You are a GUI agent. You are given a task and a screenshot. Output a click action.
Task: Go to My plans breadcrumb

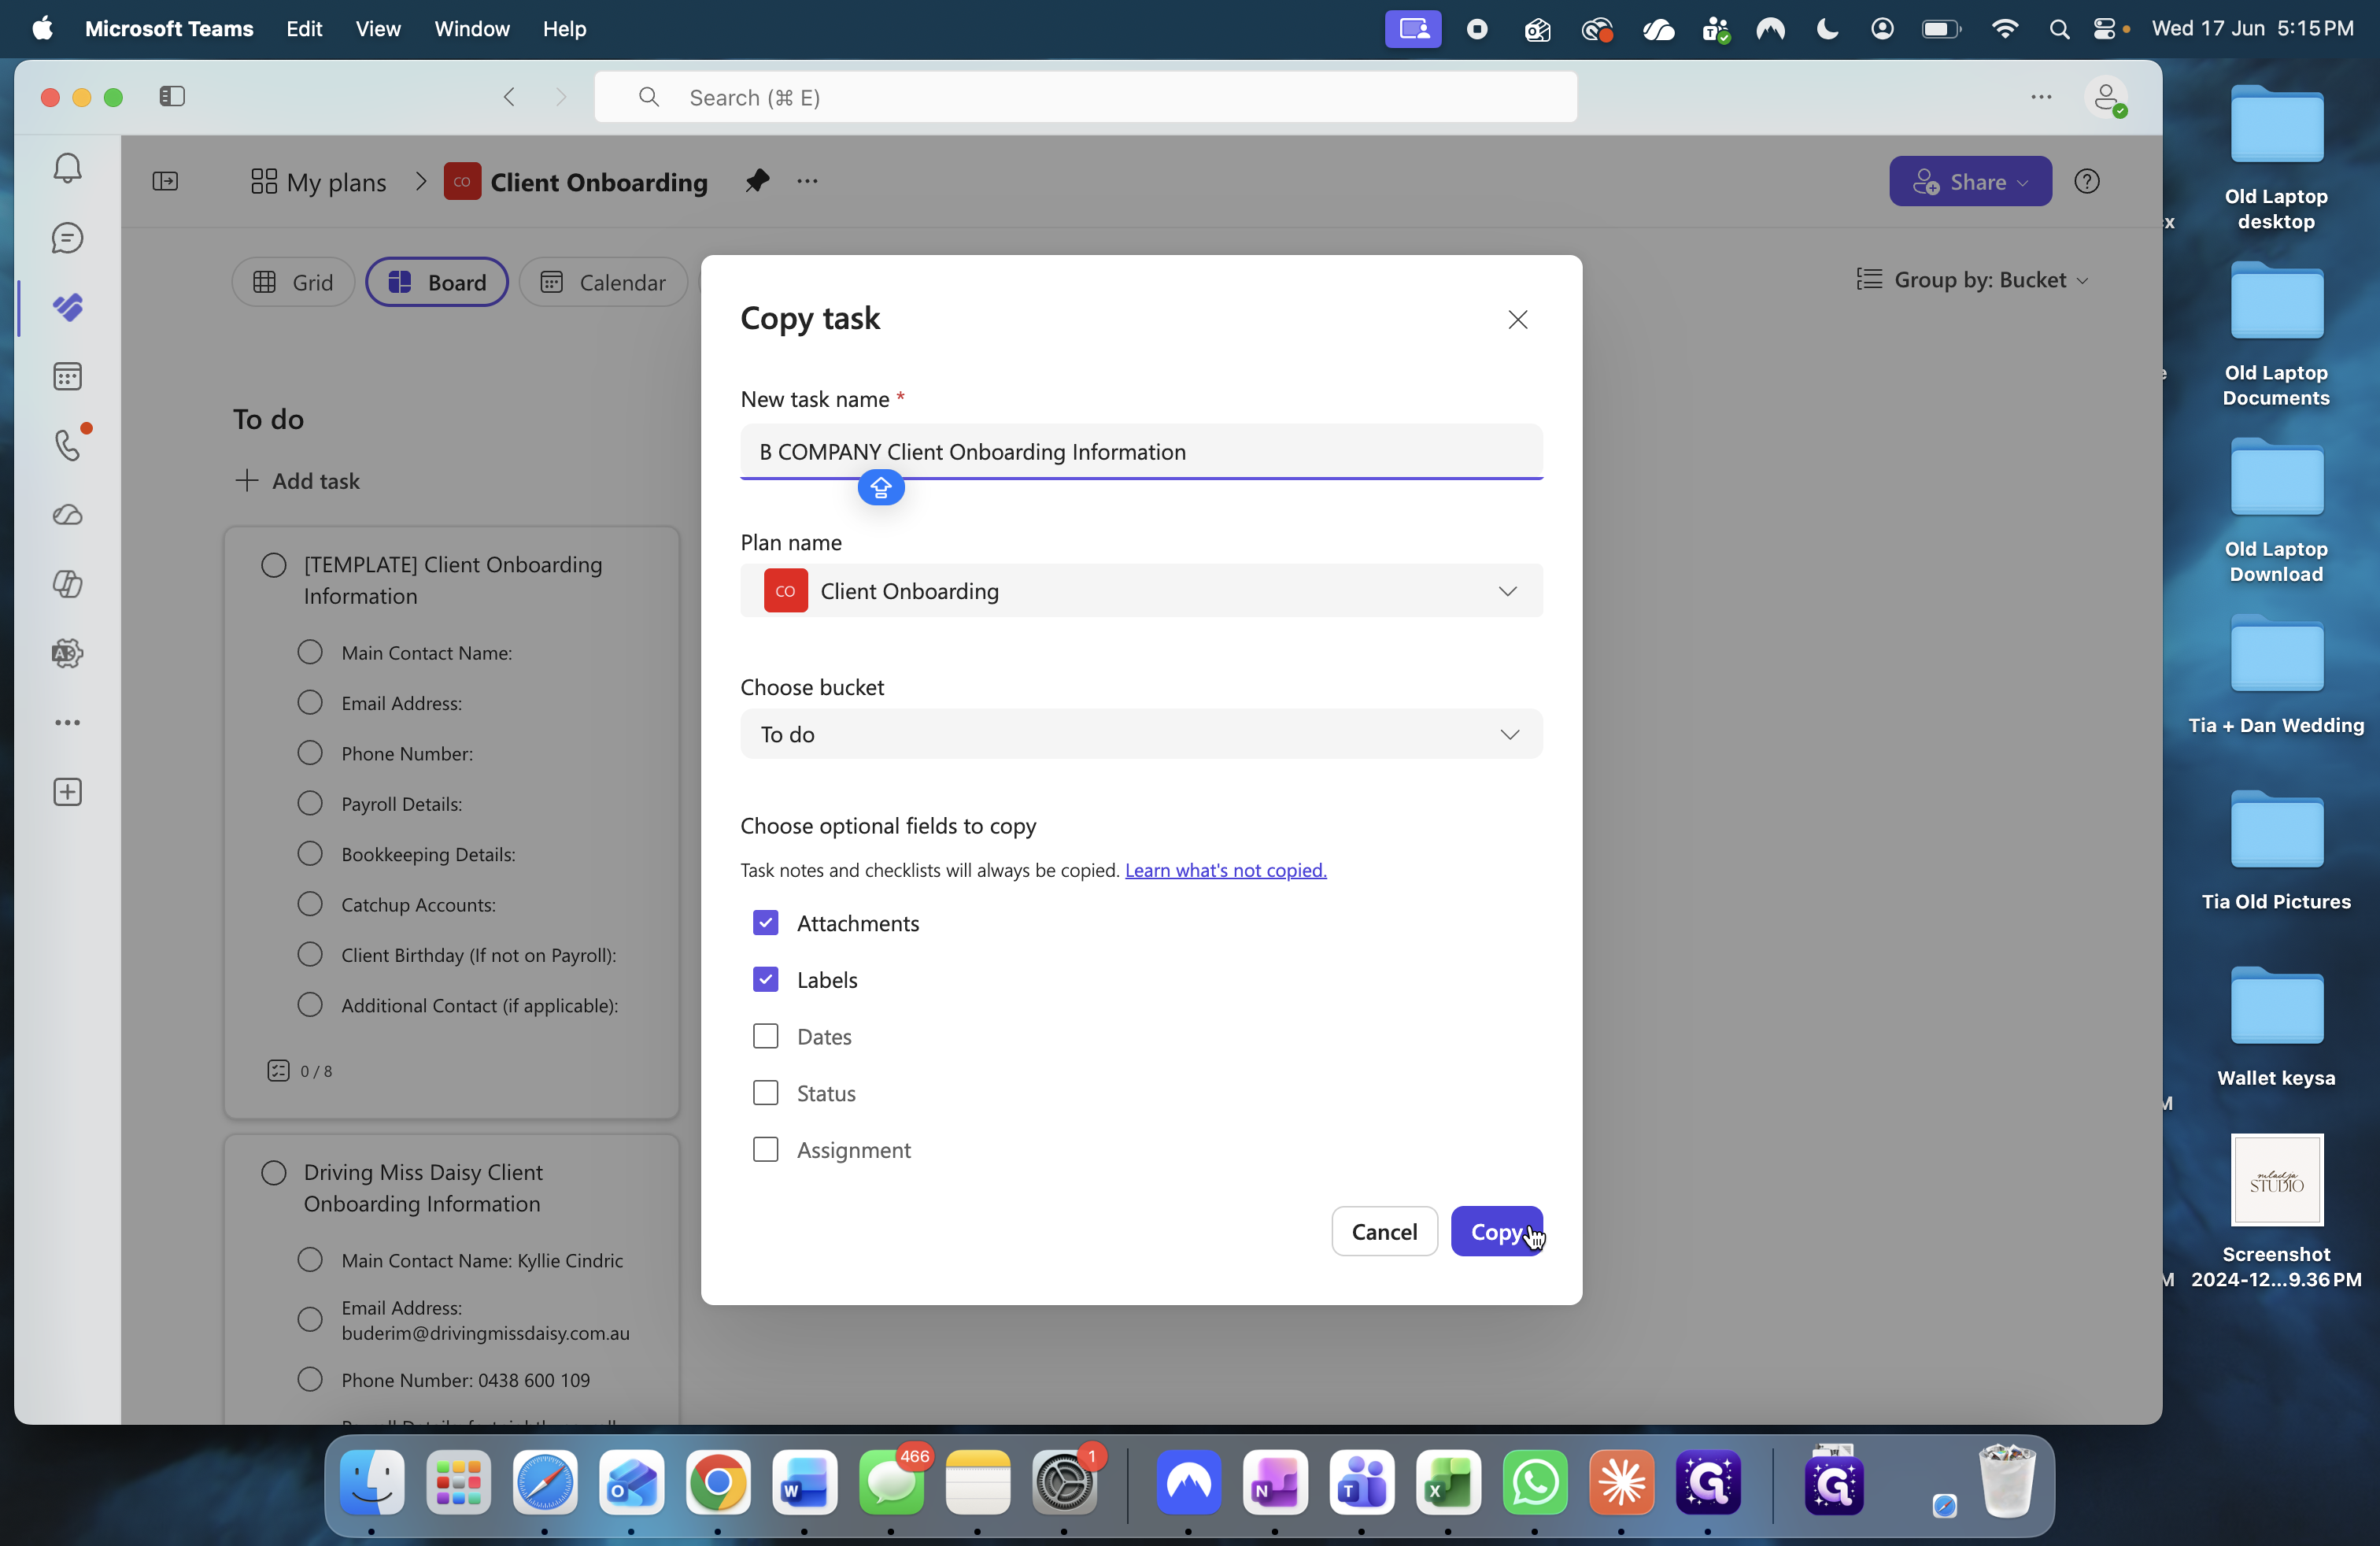(318, 182)
